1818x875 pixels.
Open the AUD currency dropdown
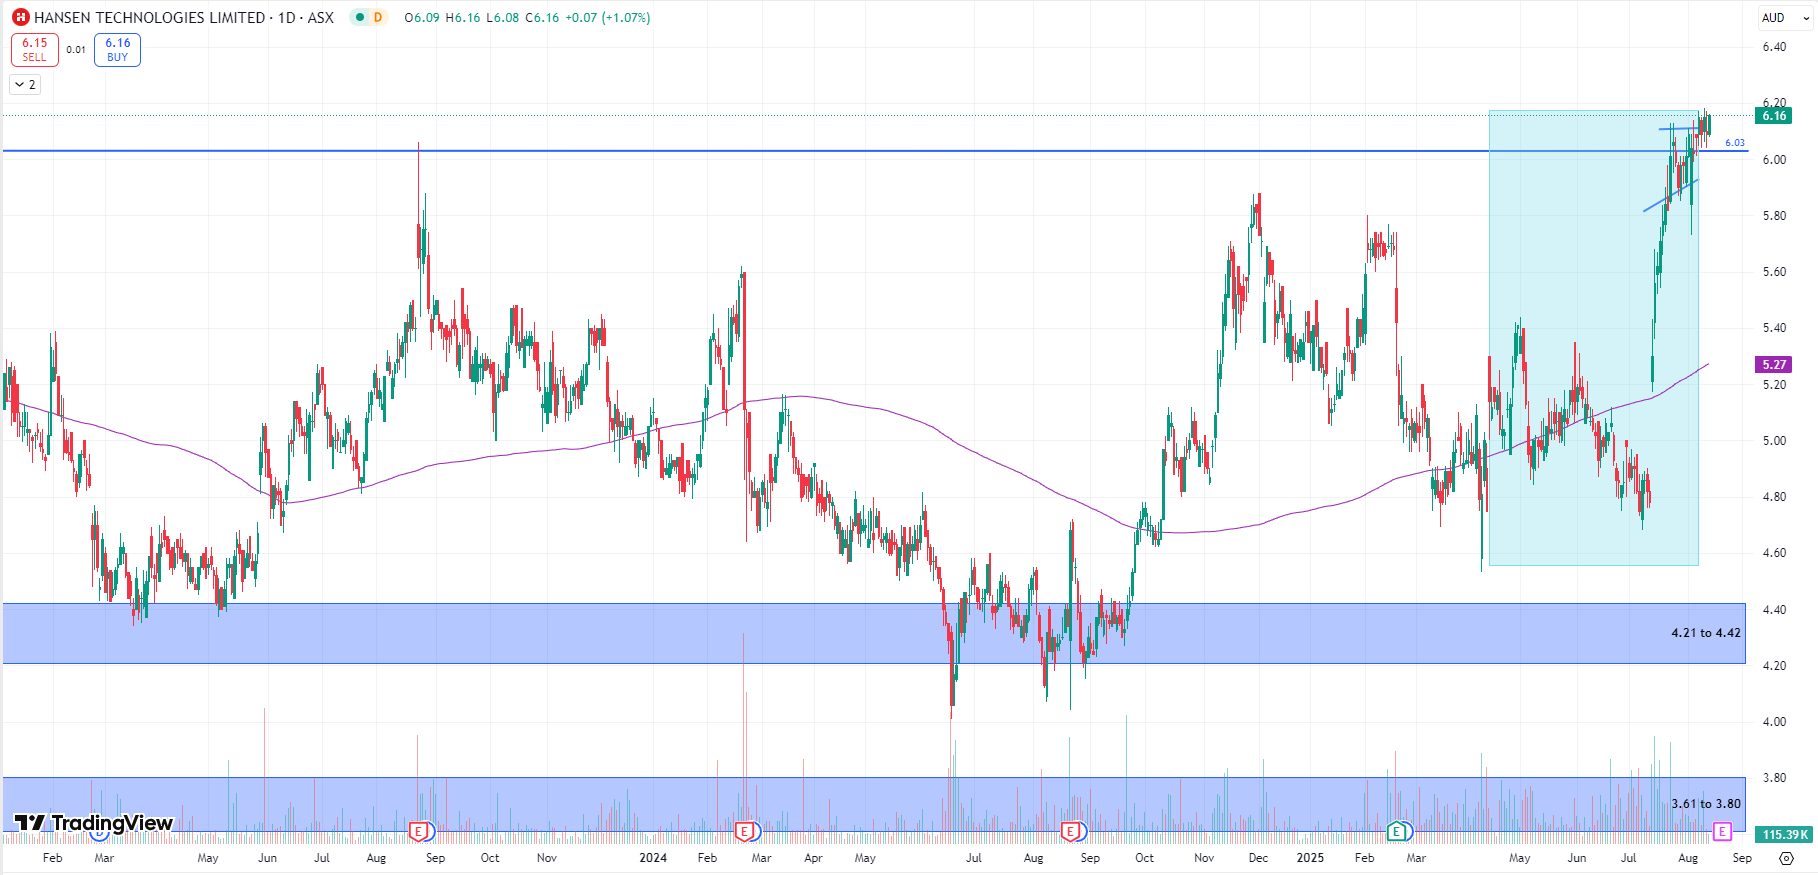pos(1784,18)
